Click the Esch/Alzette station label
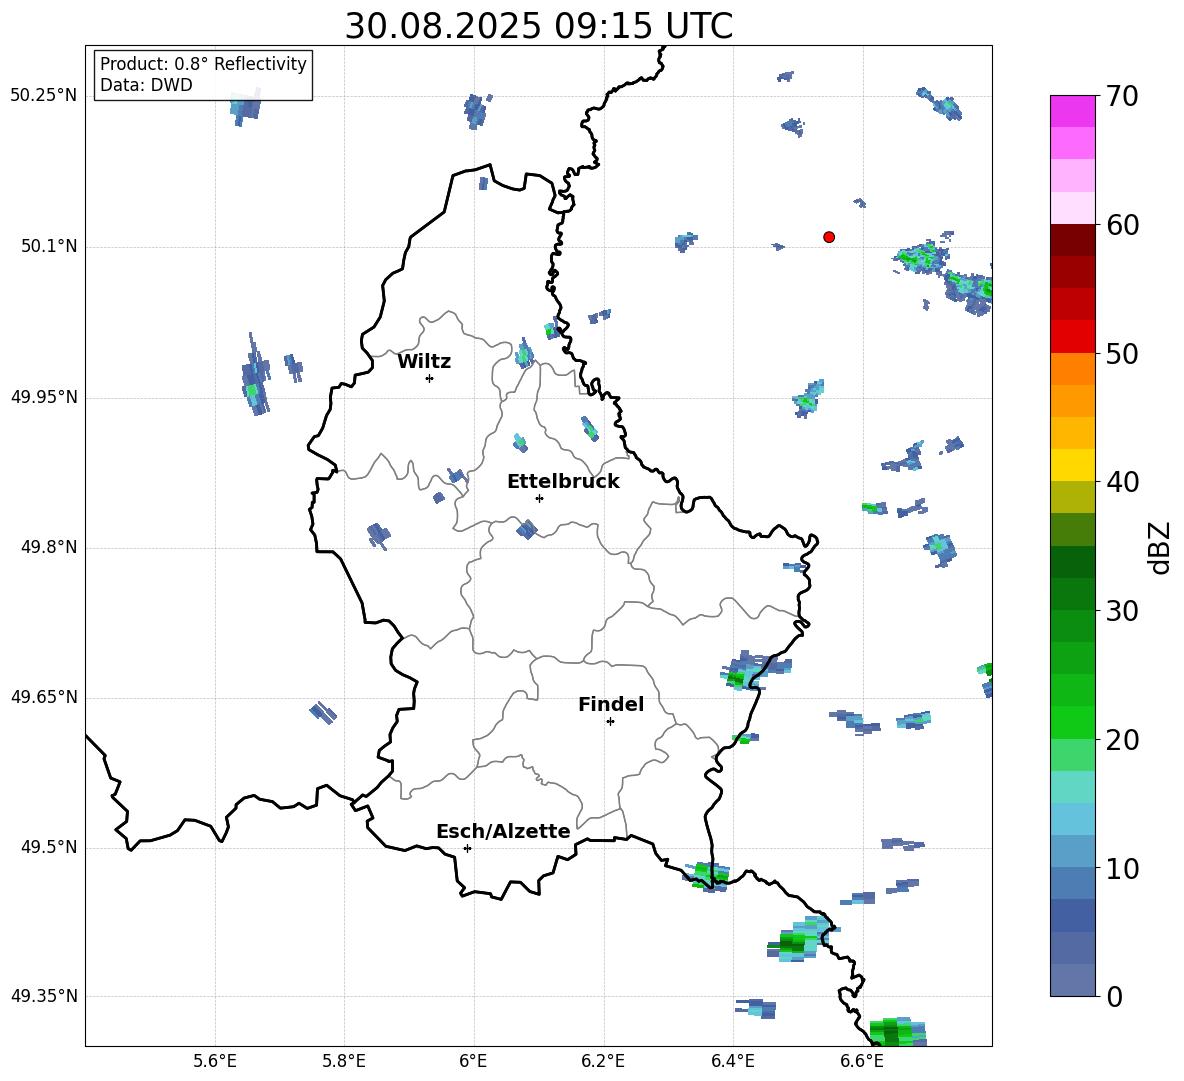Image resolution: width=1184 pixels, height=1081 pixels. 503,832
